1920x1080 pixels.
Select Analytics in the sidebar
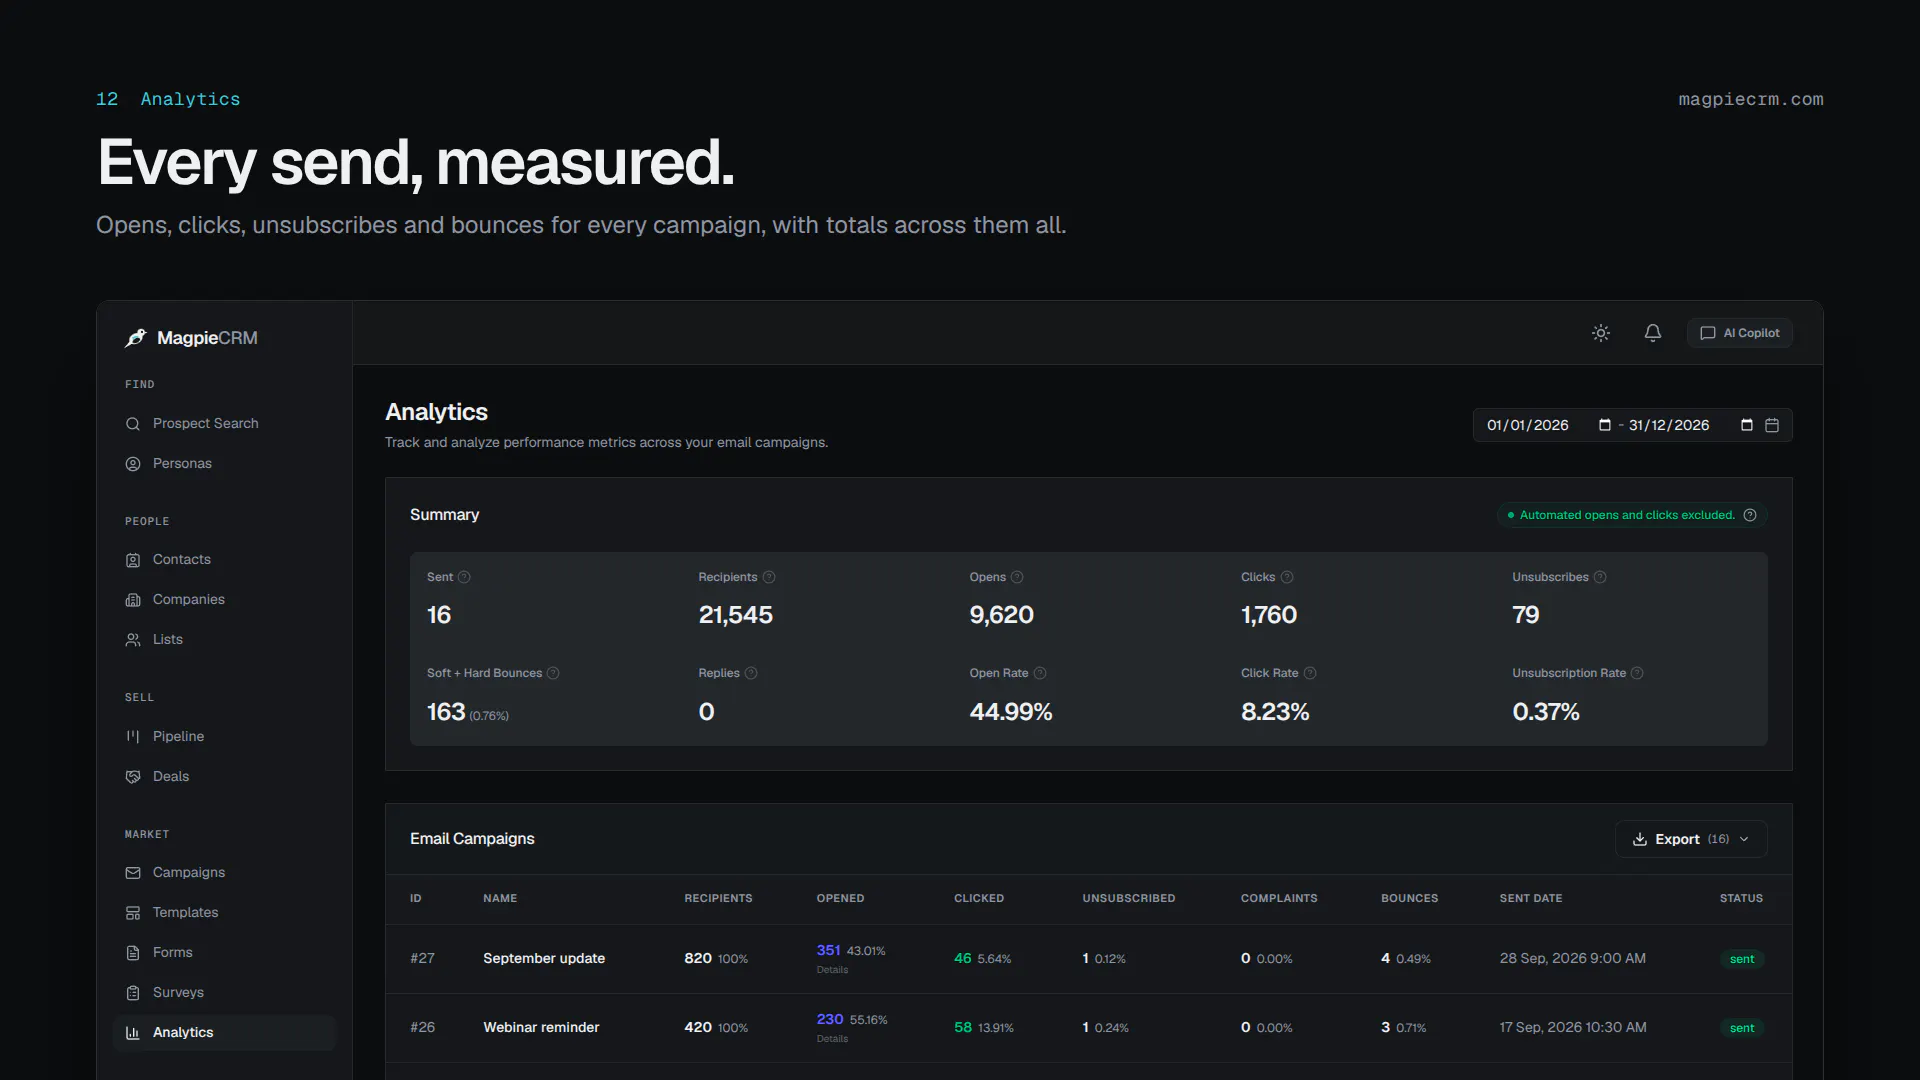tap(225, 1033)
